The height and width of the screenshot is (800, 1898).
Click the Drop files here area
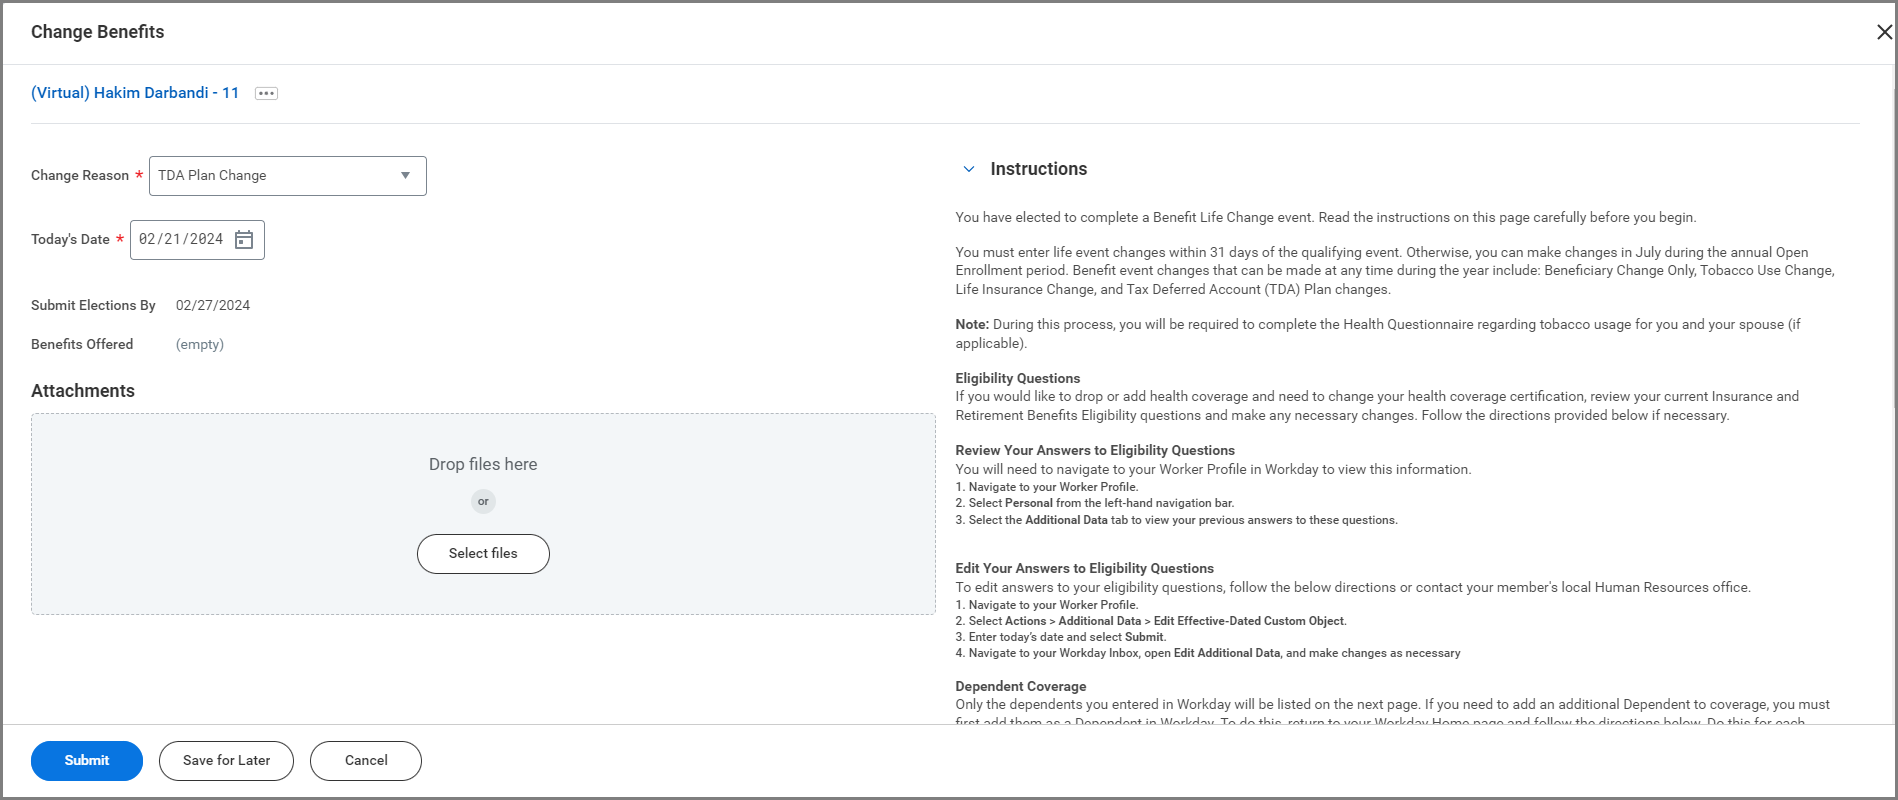coord(483,465)
